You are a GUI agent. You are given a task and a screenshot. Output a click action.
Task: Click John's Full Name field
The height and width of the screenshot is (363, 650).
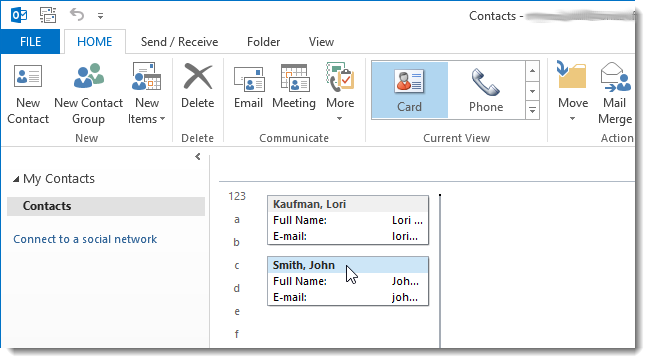tap(348, 281)
